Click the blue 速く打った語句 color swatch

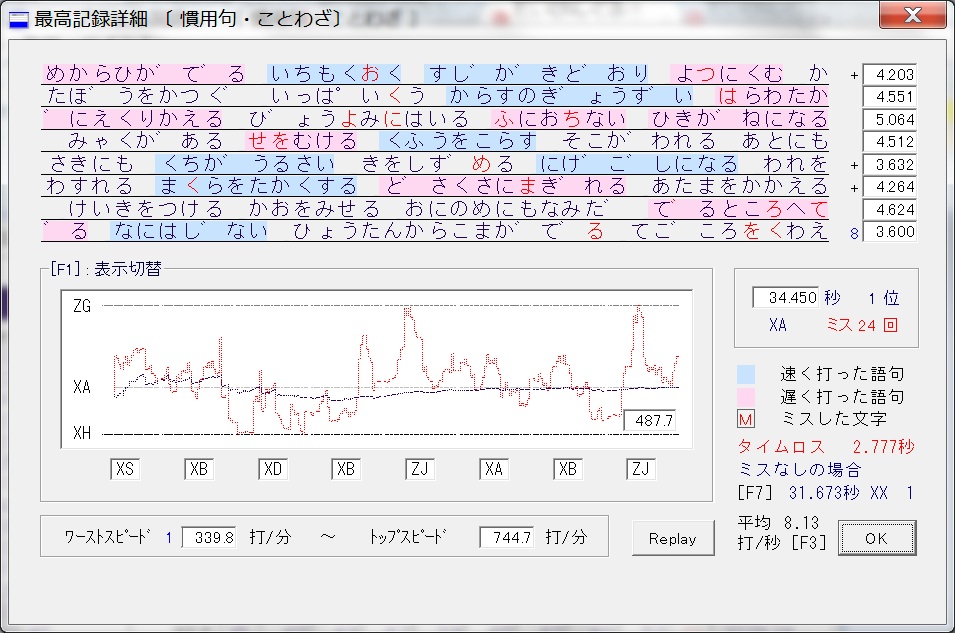pyautogui.click(x=746, y=374)
